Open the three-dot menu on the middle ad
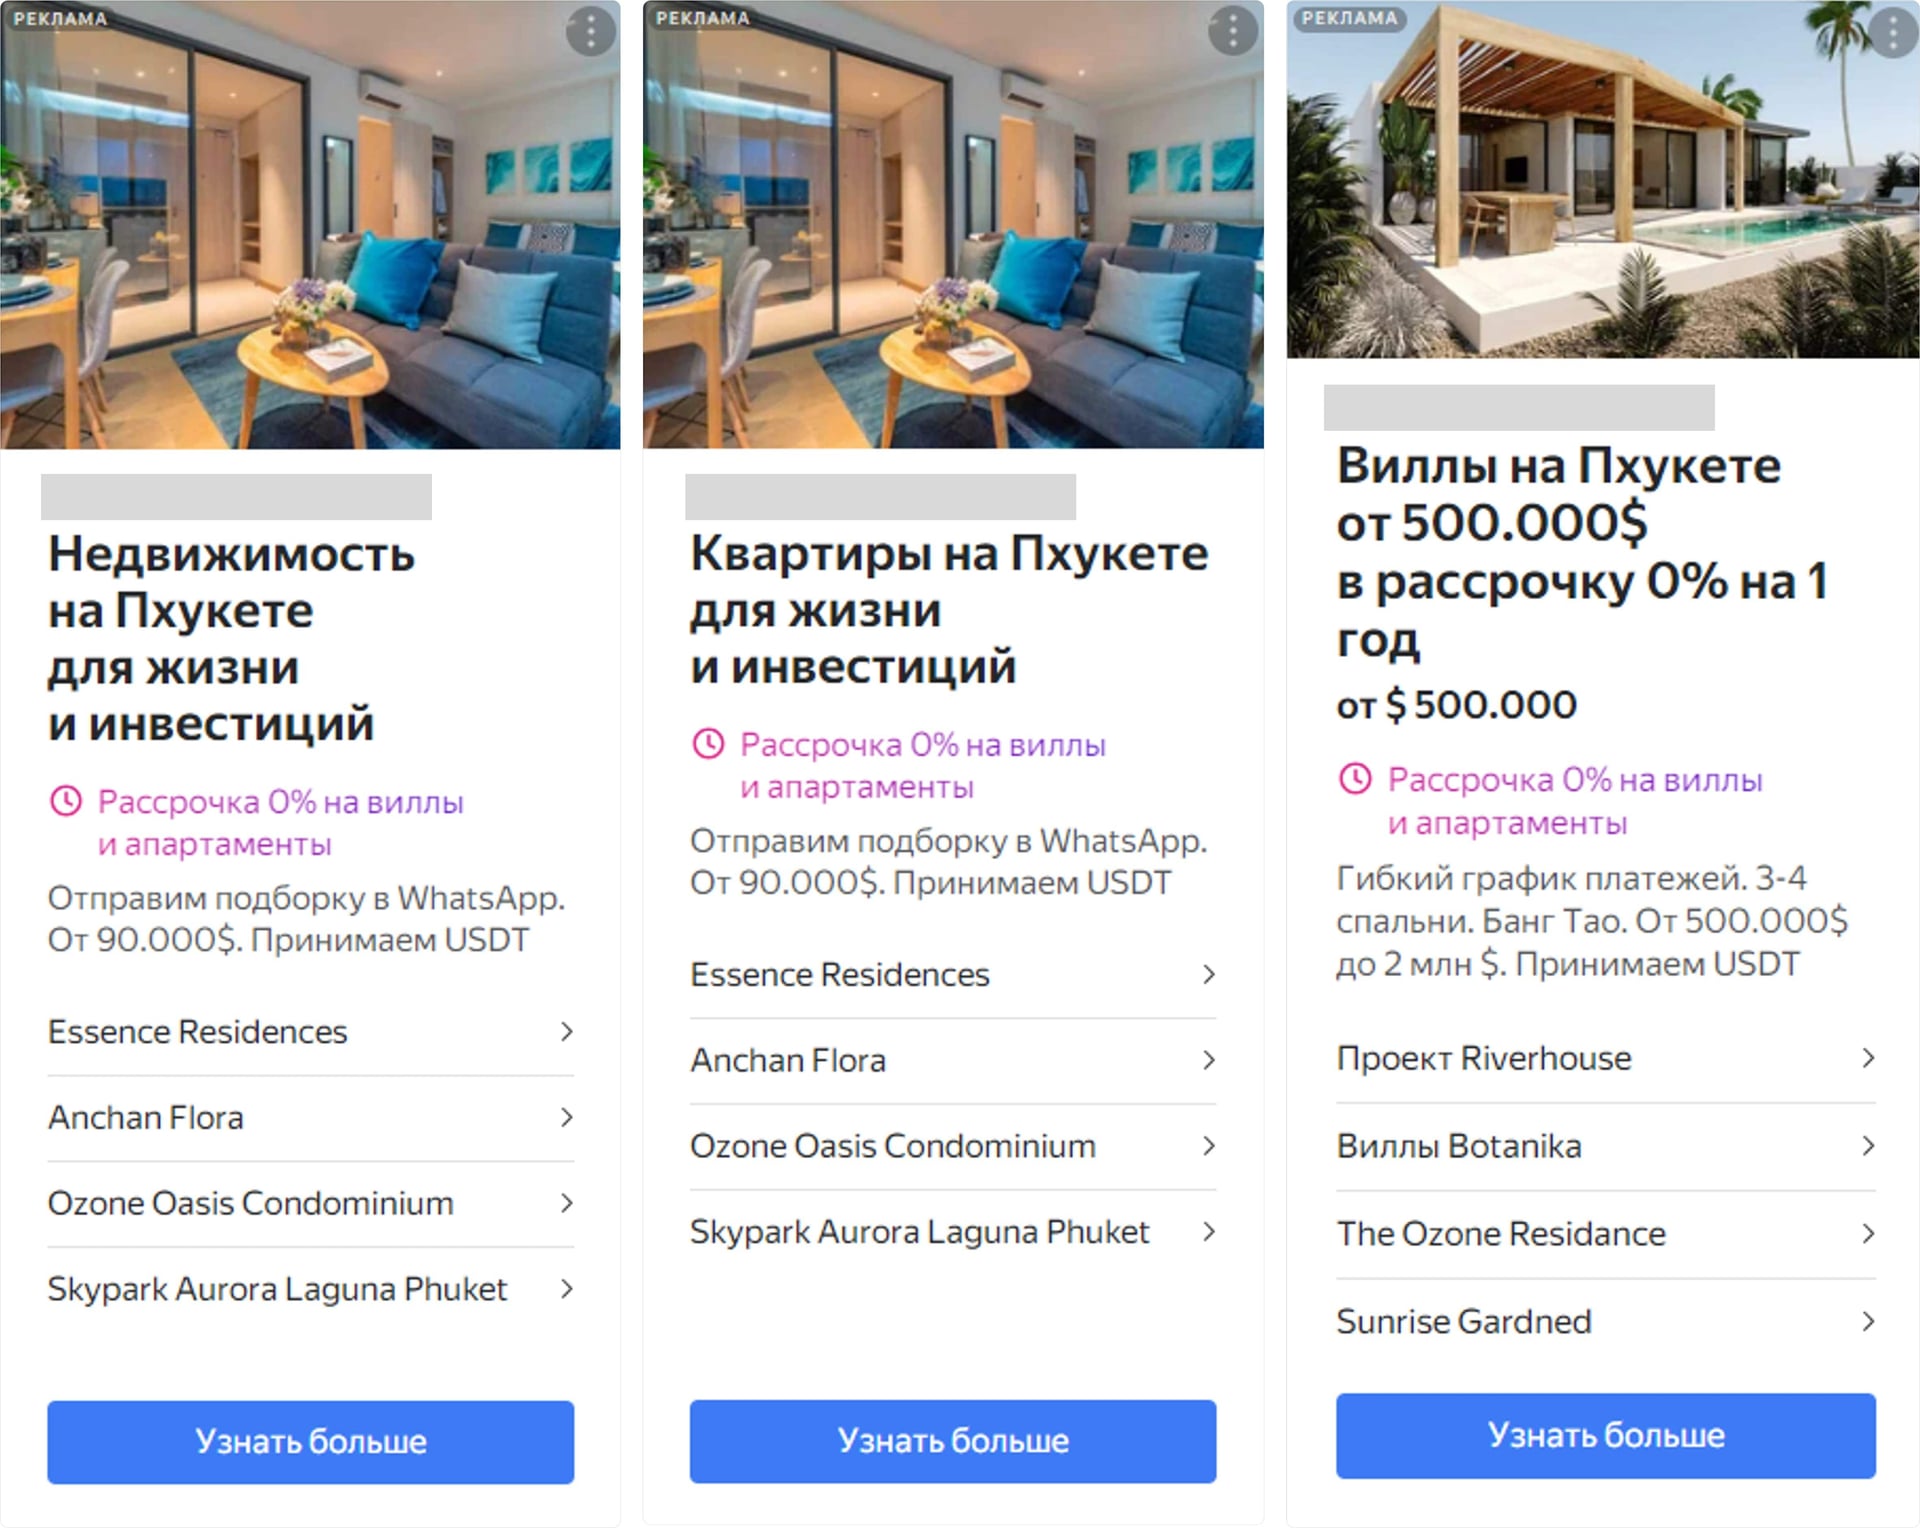Viewport: 1920px width, 1528px height. pos(1232,31)
